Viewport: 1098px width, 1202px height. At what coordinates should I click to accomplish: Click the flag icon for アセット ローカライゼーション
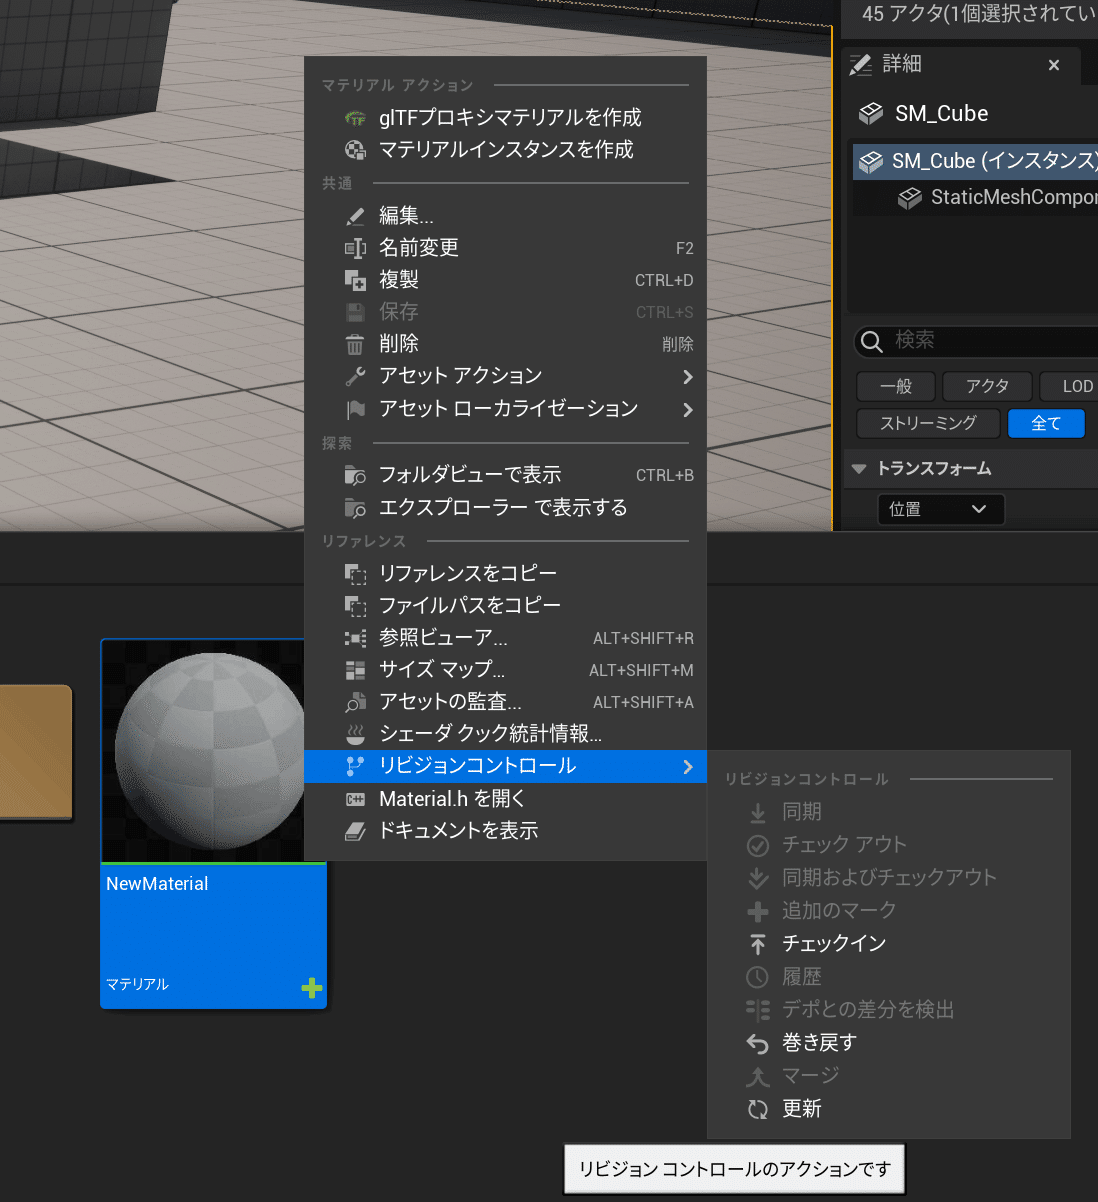click(x=355, y=409)
